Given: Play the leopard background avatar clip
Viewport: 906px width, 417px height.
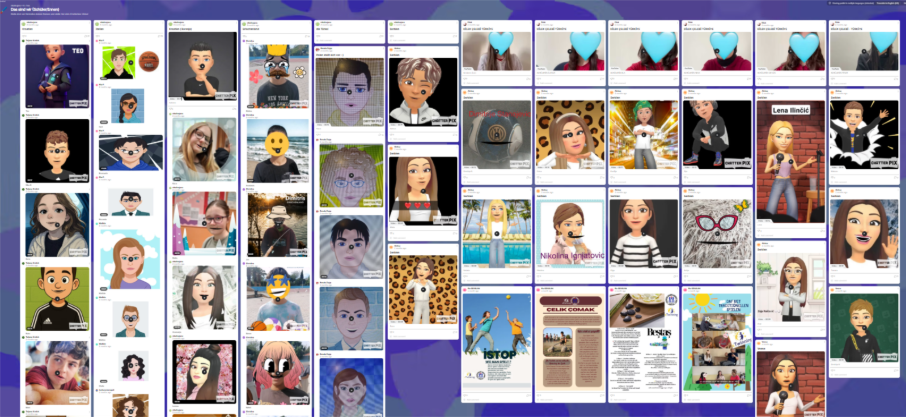Looking at the screenshot, I should pyautogui.click(x=570, y=133).
